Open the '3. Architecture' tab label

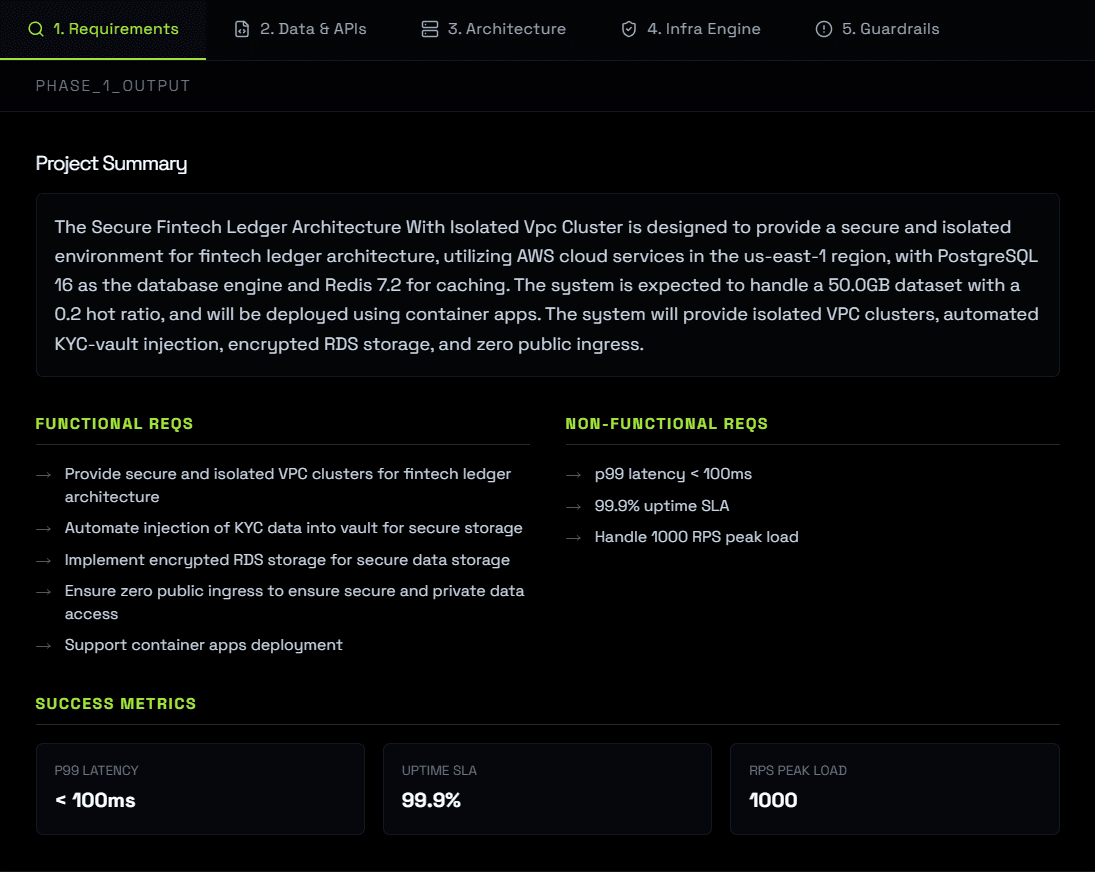pos(506,29)
